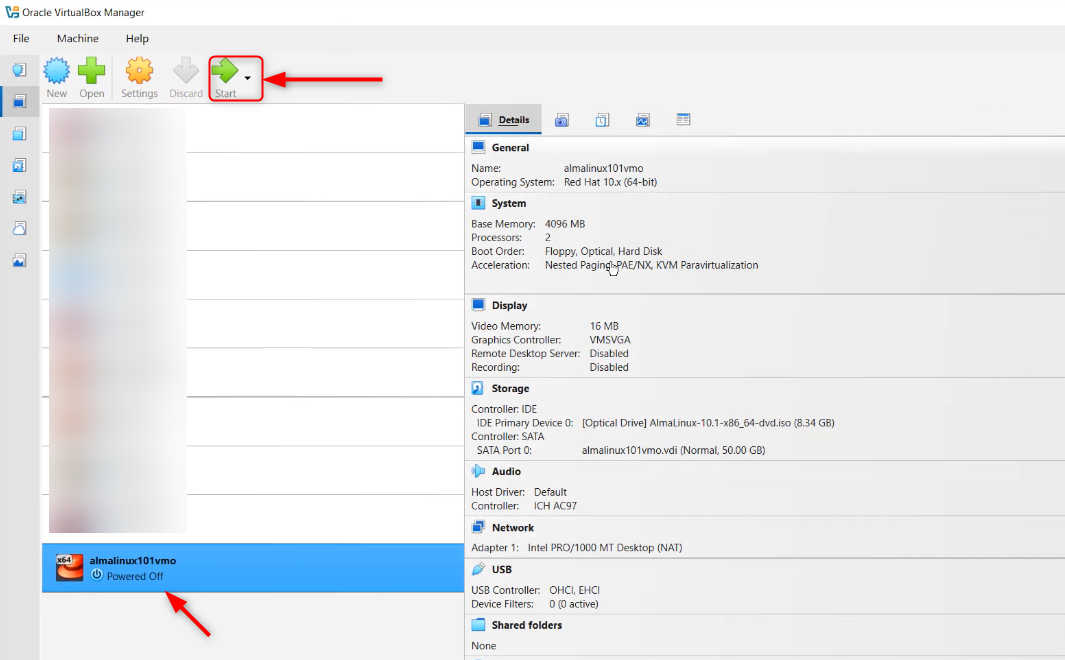Click the name value almalinux101vmo in General
Viewport: 1065px width, 660px height.
click(x=603, y=168)
